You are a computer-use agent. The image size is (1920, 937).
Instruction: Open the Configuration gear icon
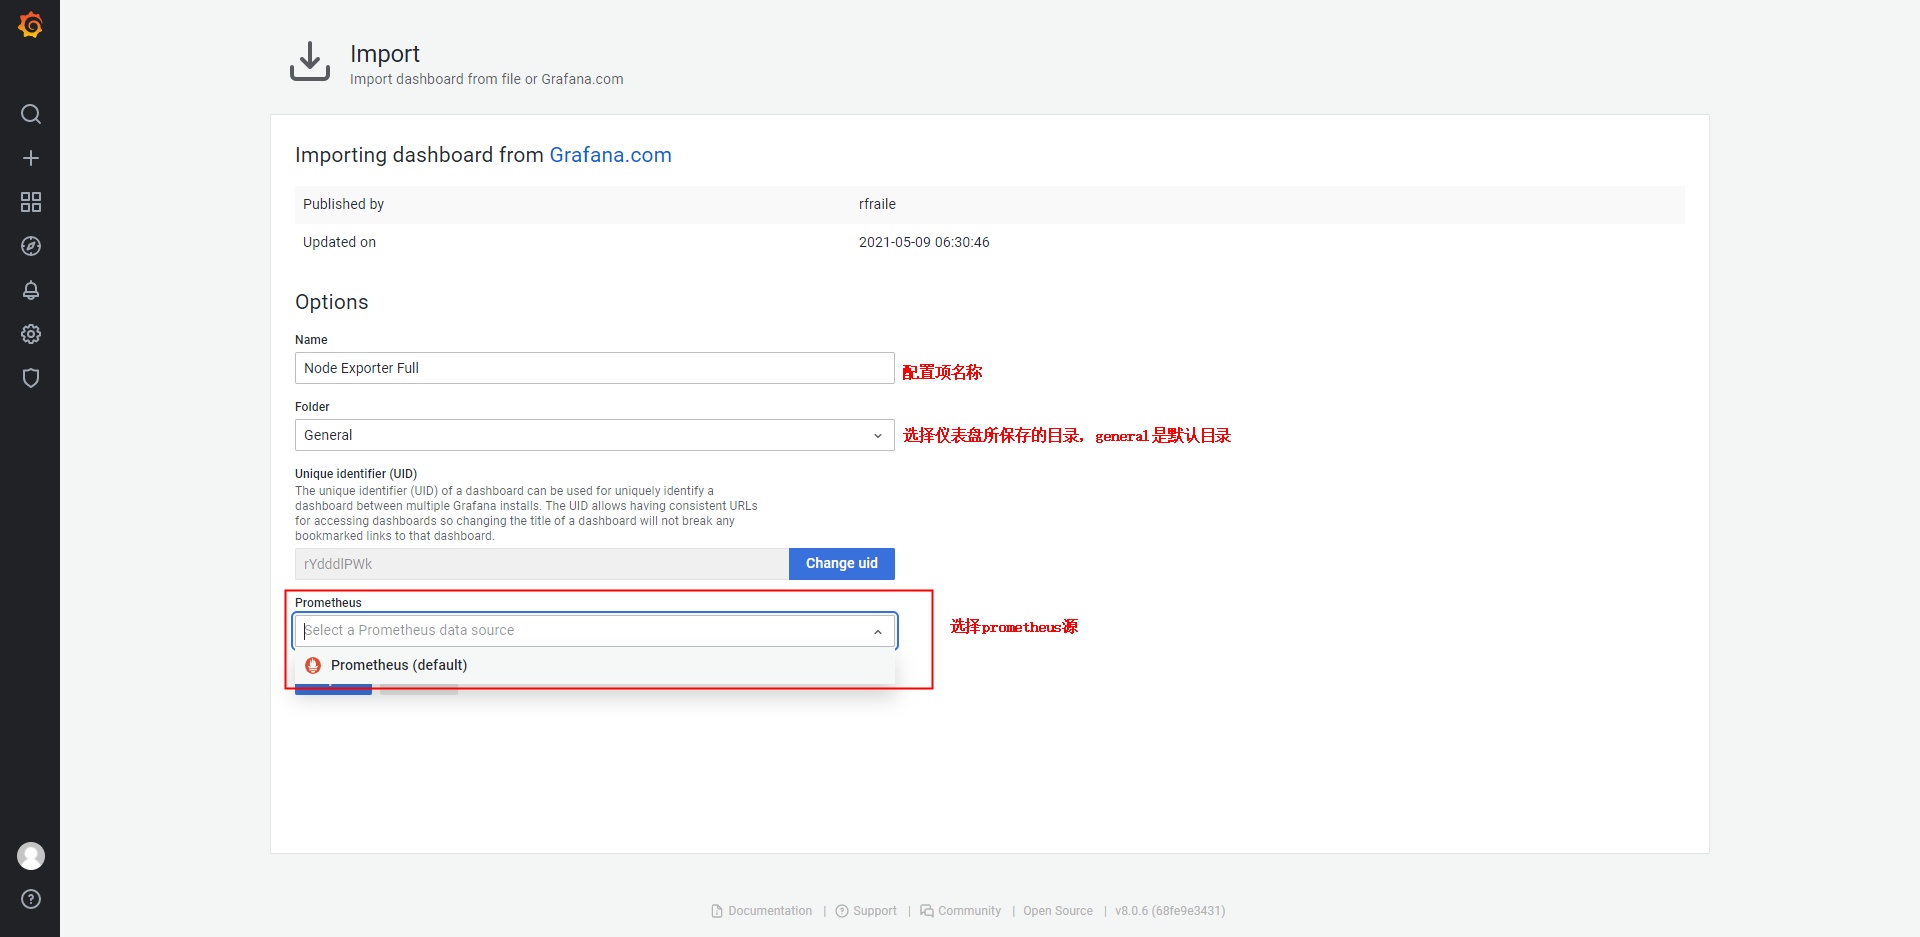[31, 334]
